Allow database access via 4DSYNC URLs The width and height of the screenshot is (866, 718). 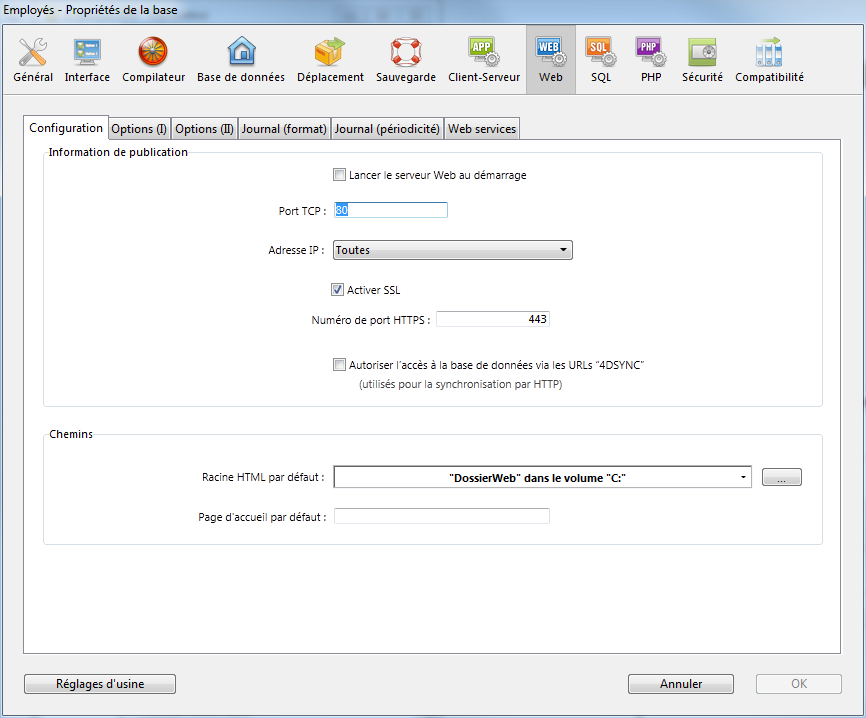coord(340,365)
